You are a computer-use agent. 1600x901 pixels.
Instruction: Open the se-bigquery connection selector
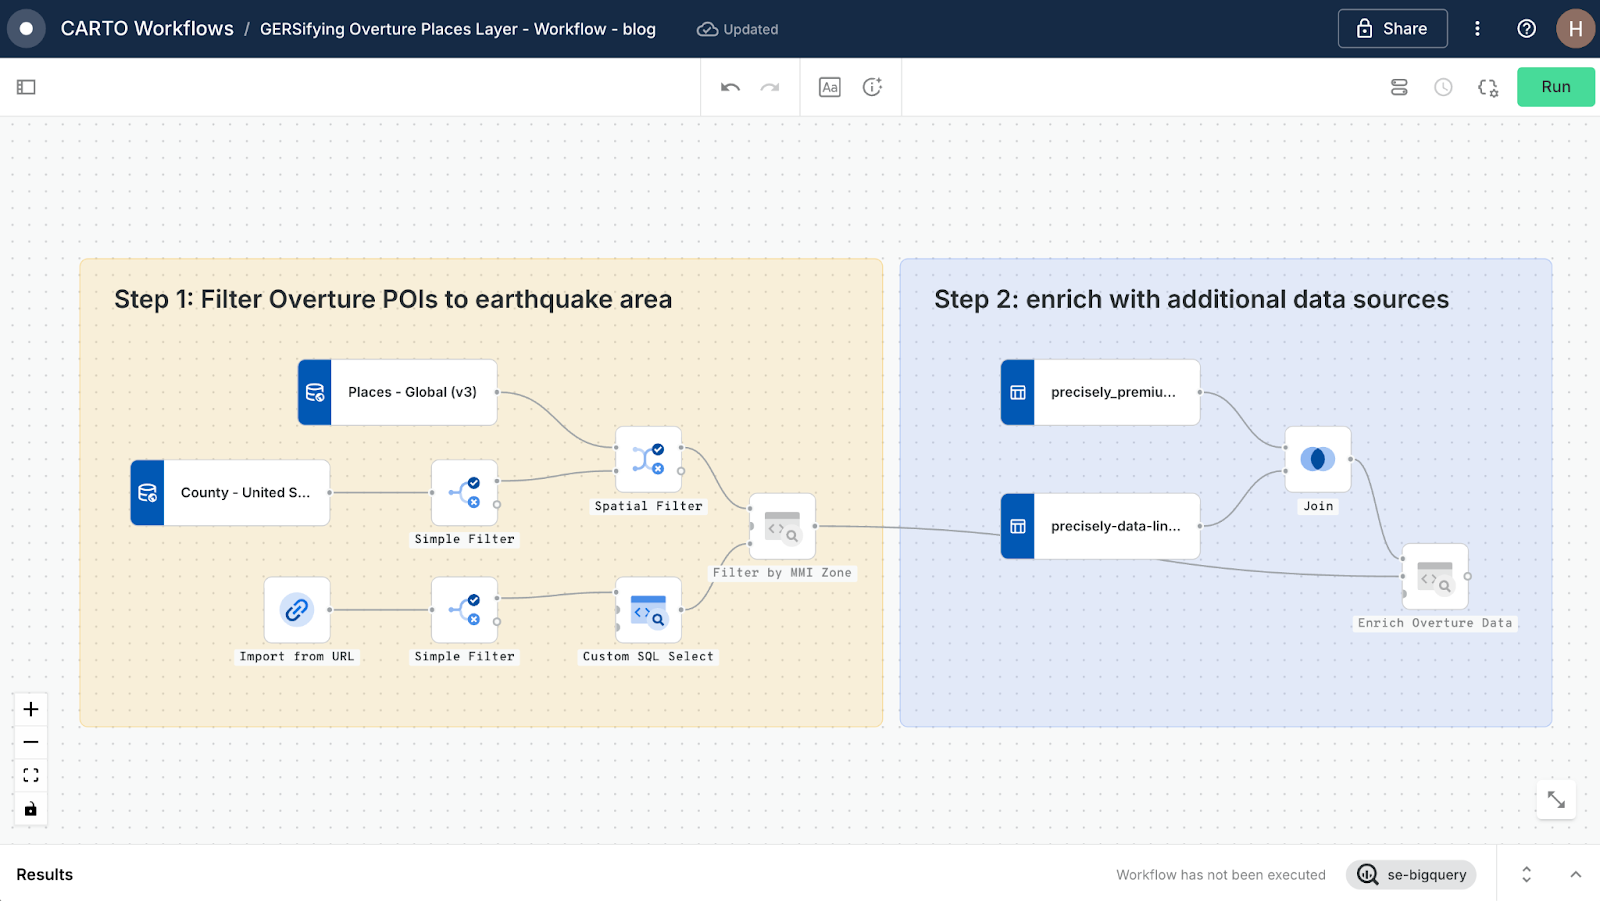click(x=1411, y=874)
